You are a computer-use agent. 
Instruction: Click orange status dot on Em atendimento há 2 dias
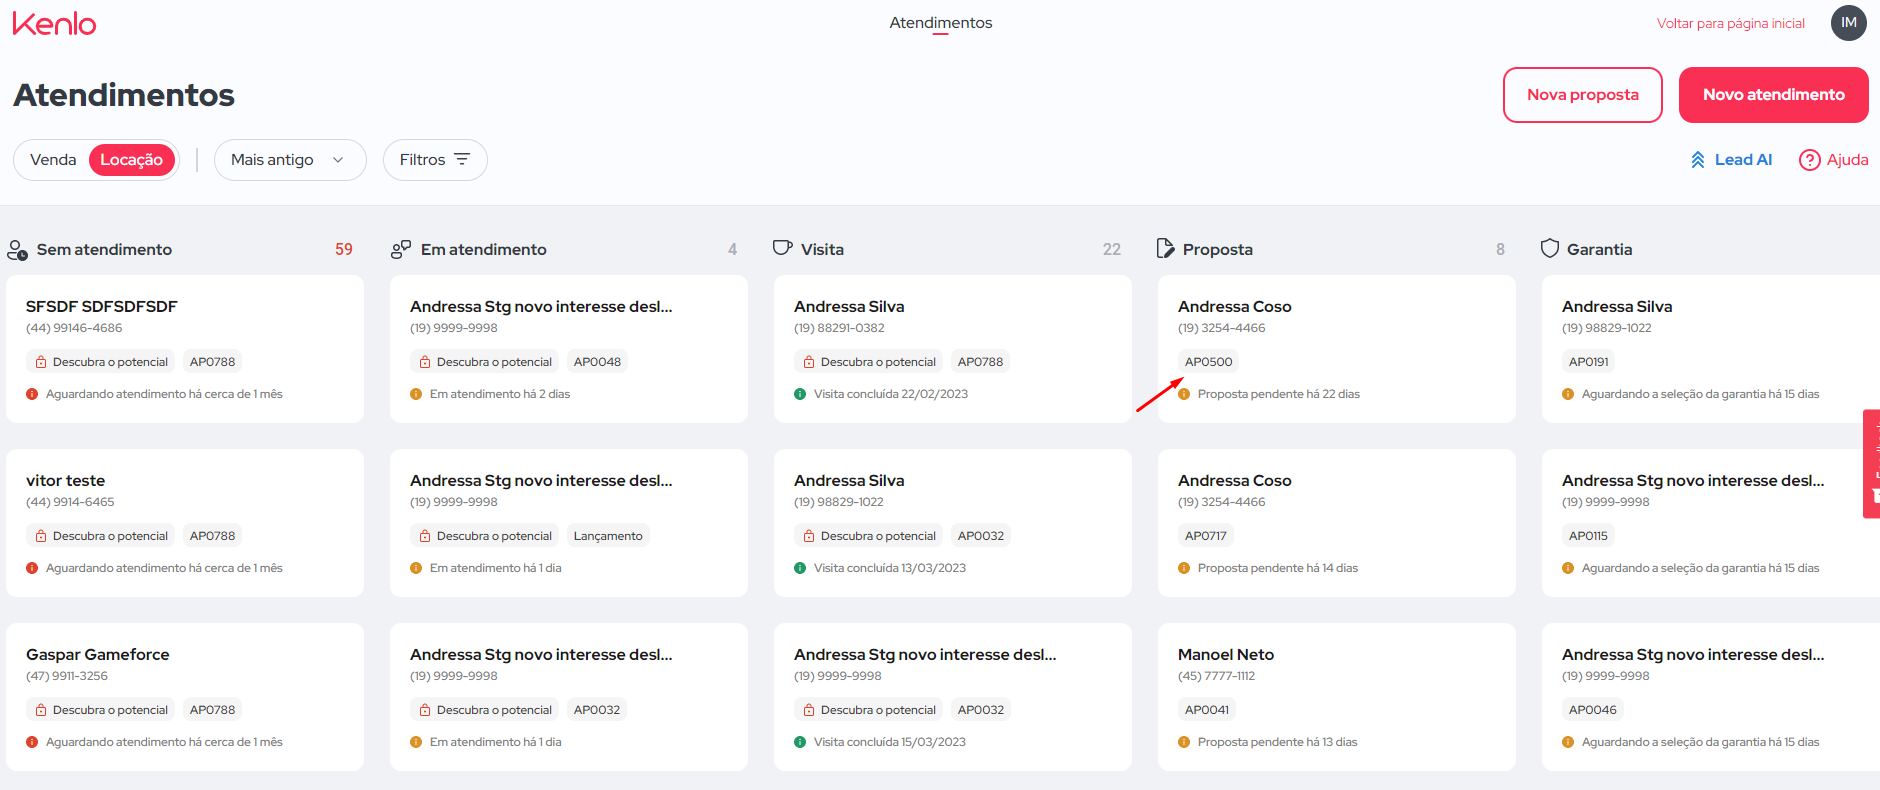[416, 394]
